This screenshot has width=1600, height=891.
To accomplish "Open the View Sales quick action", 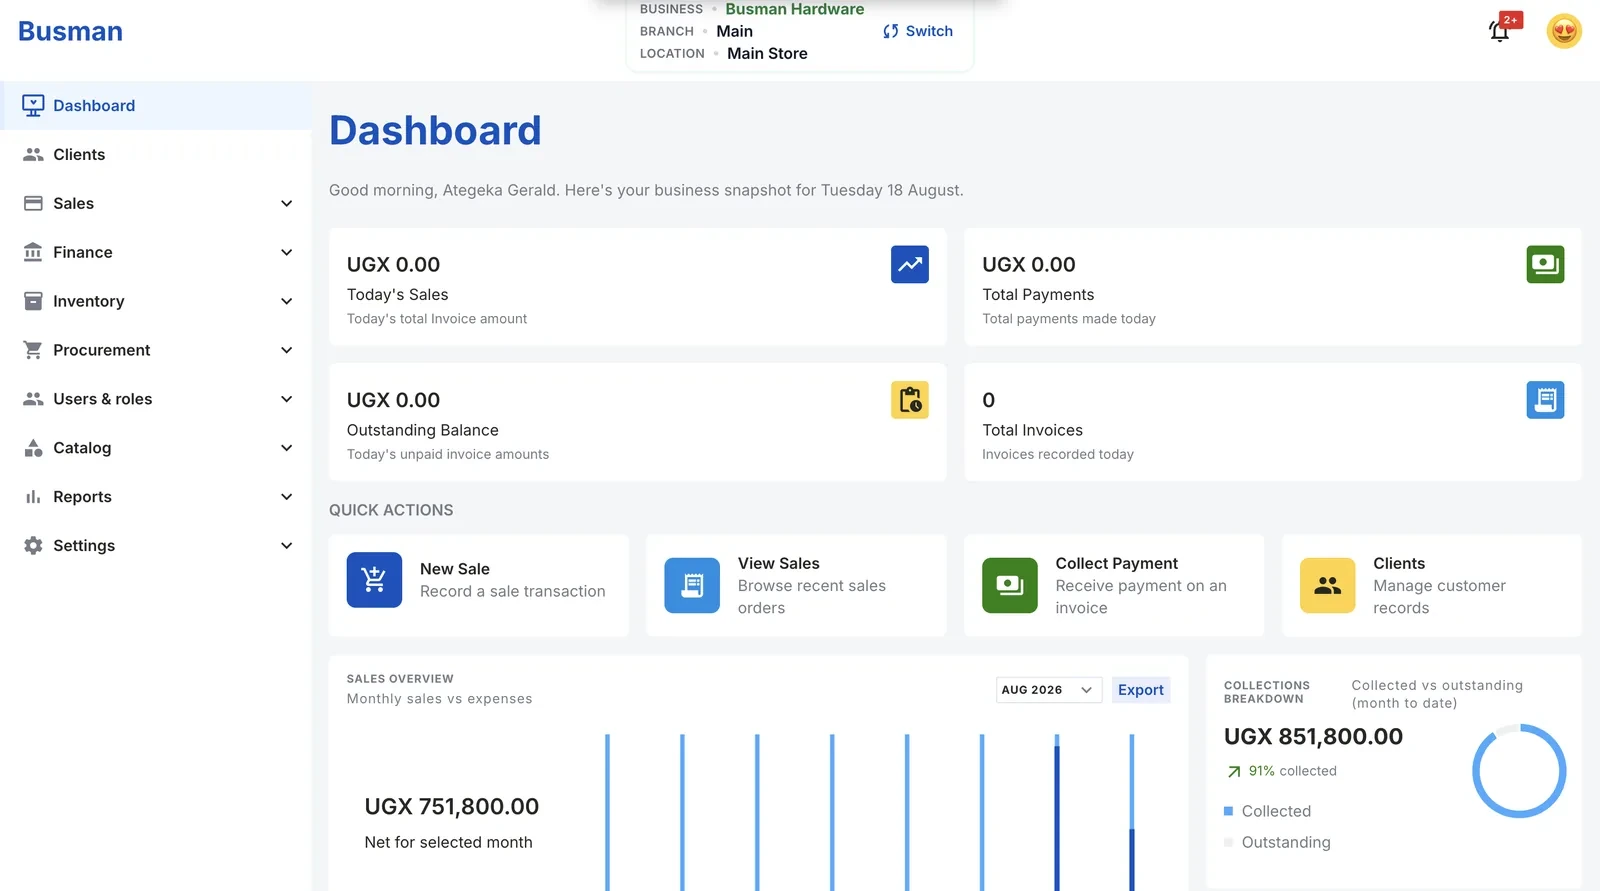I will pyautogui.click(x=796, y=585).
